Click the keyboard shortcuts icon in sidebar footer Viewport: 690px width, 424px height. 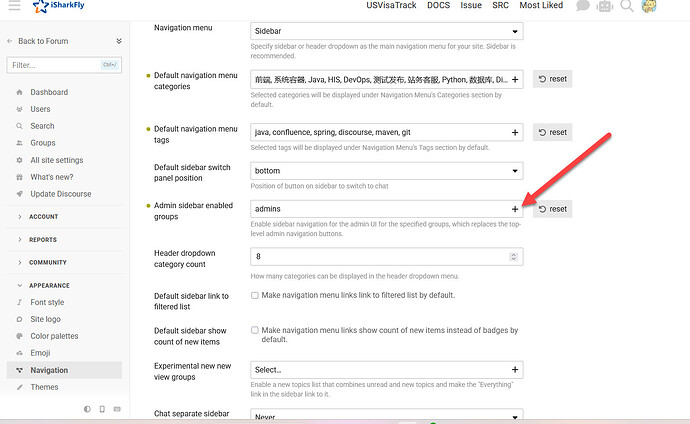coord(117,409)
